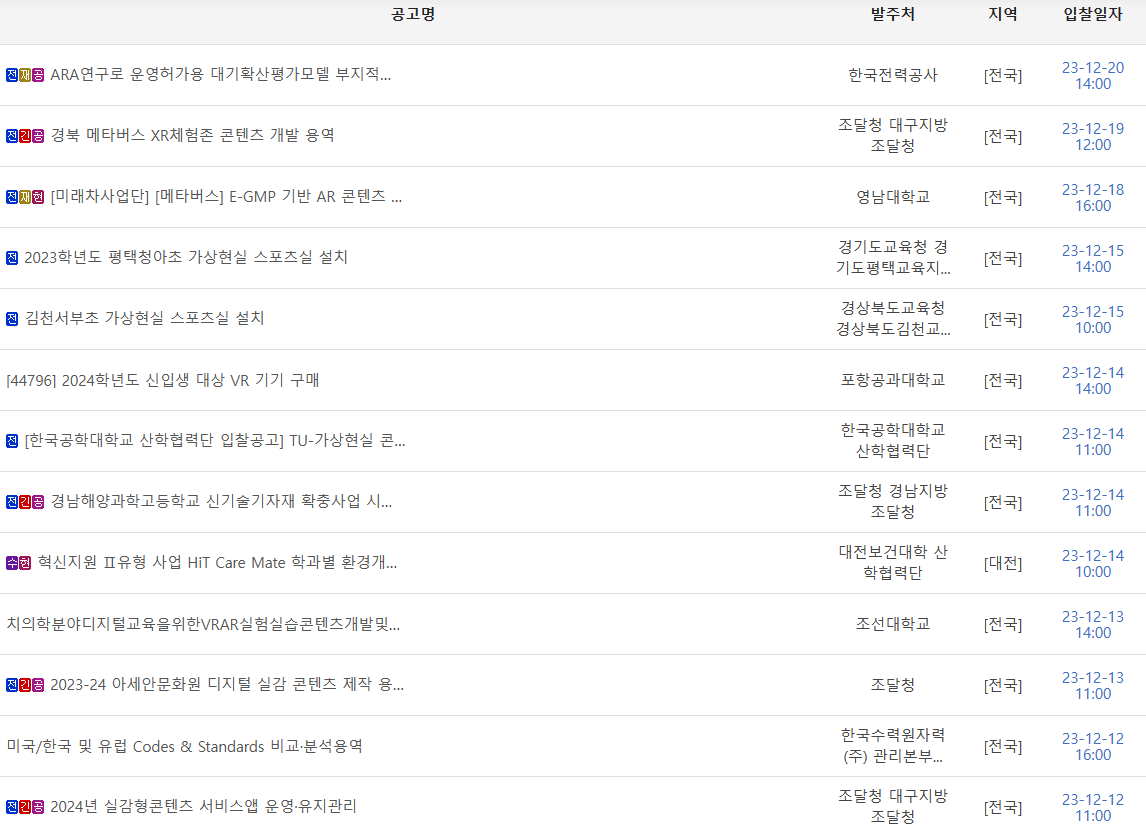Click the 발주처 column header
This screenshot has height=832, width=1146.
pos(892,15)
